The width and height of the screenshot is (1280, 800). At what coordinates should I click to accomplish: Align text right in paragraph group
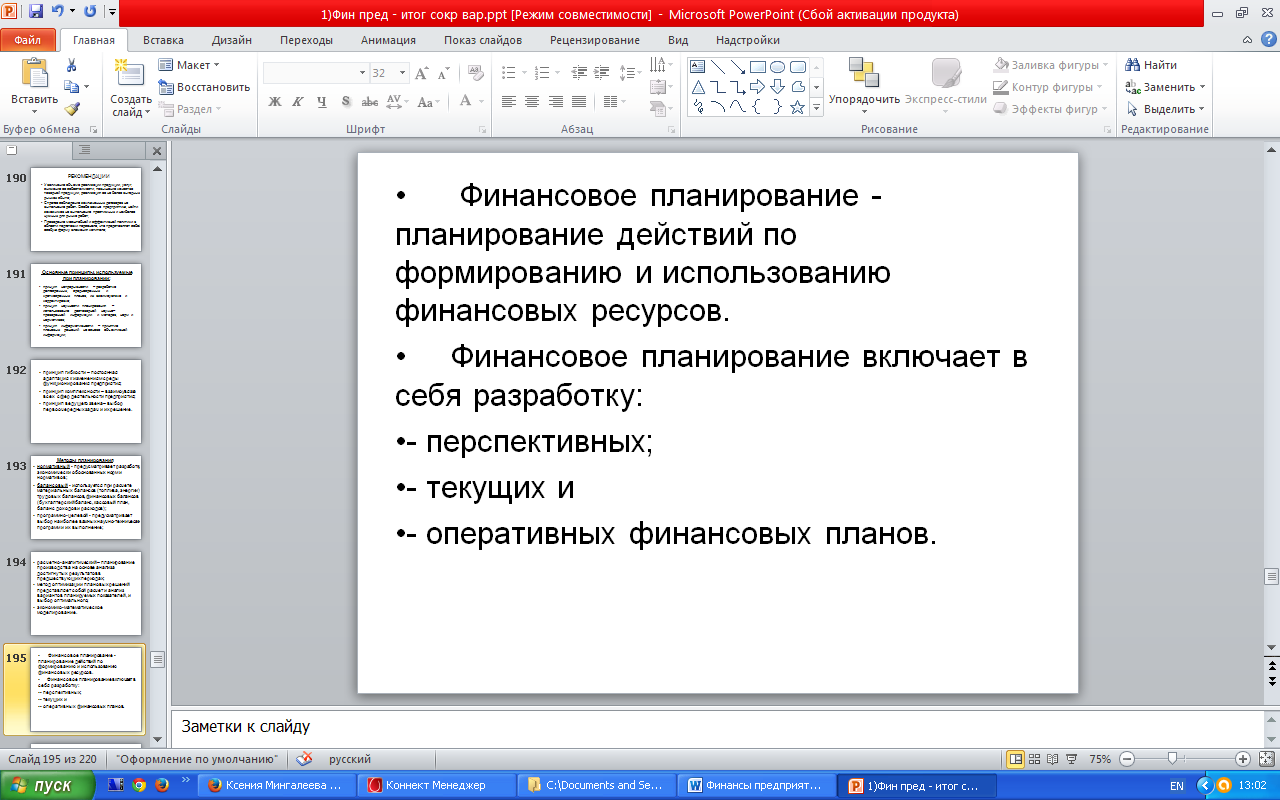point(554,101)
